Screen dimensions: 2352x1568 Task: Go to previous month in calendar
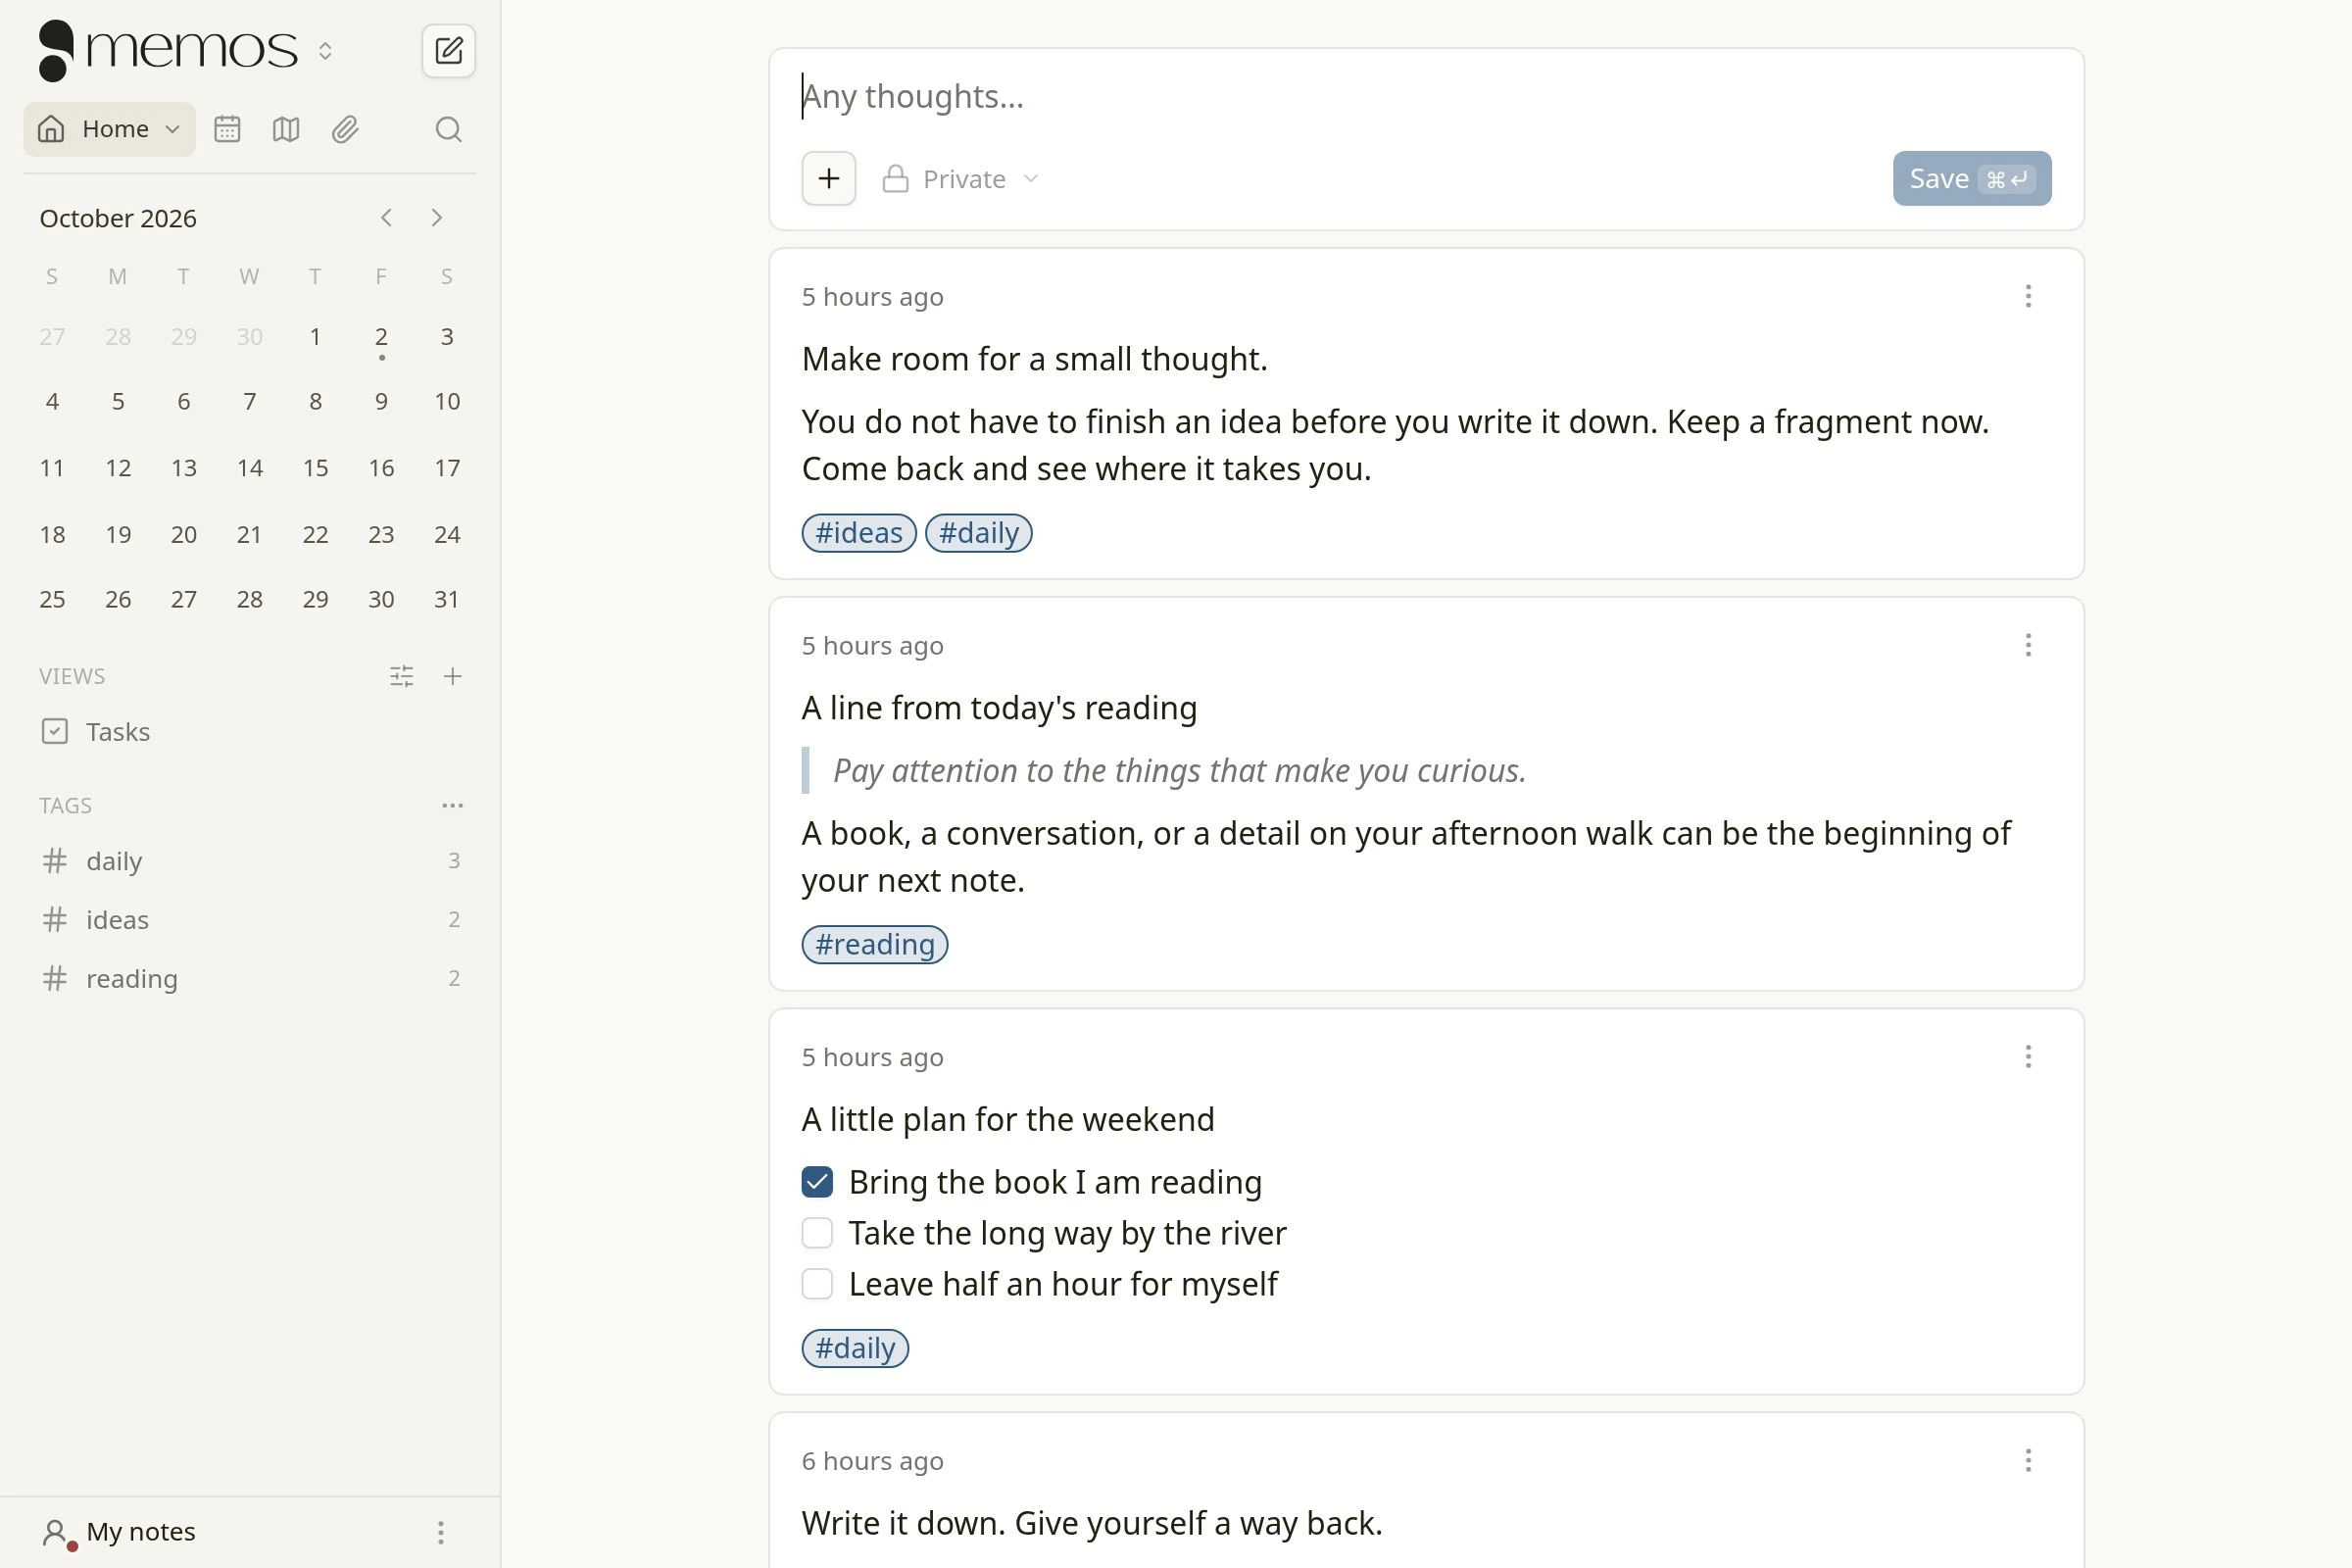pos(386,218)
